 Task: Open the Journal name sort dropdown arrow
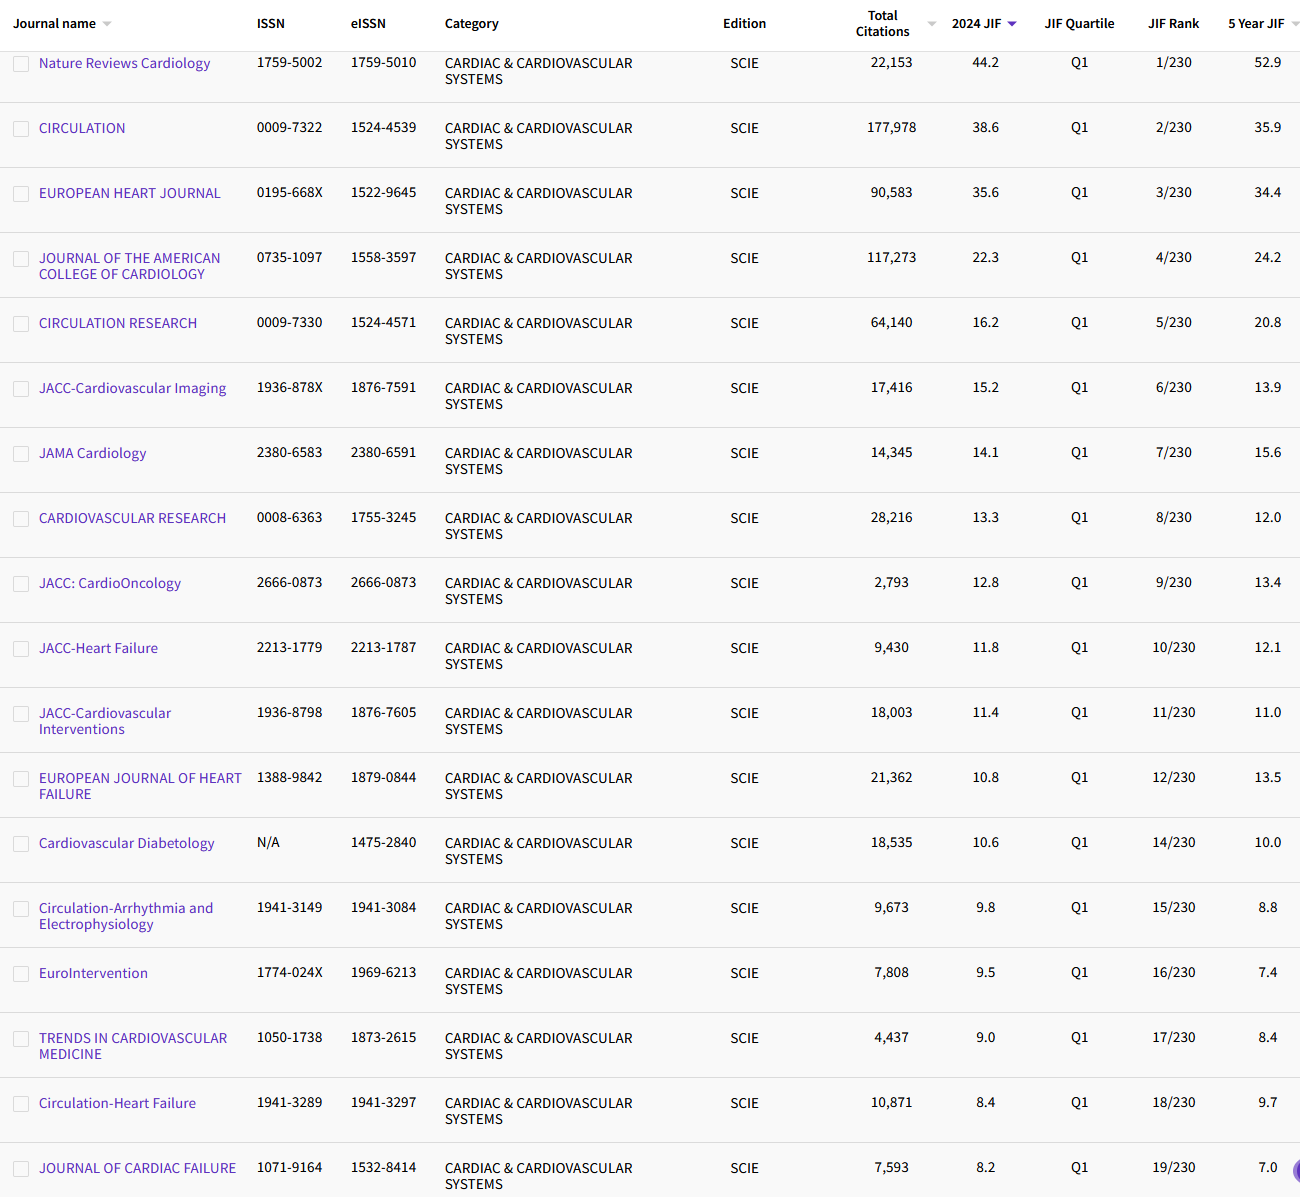pos(108,23)
